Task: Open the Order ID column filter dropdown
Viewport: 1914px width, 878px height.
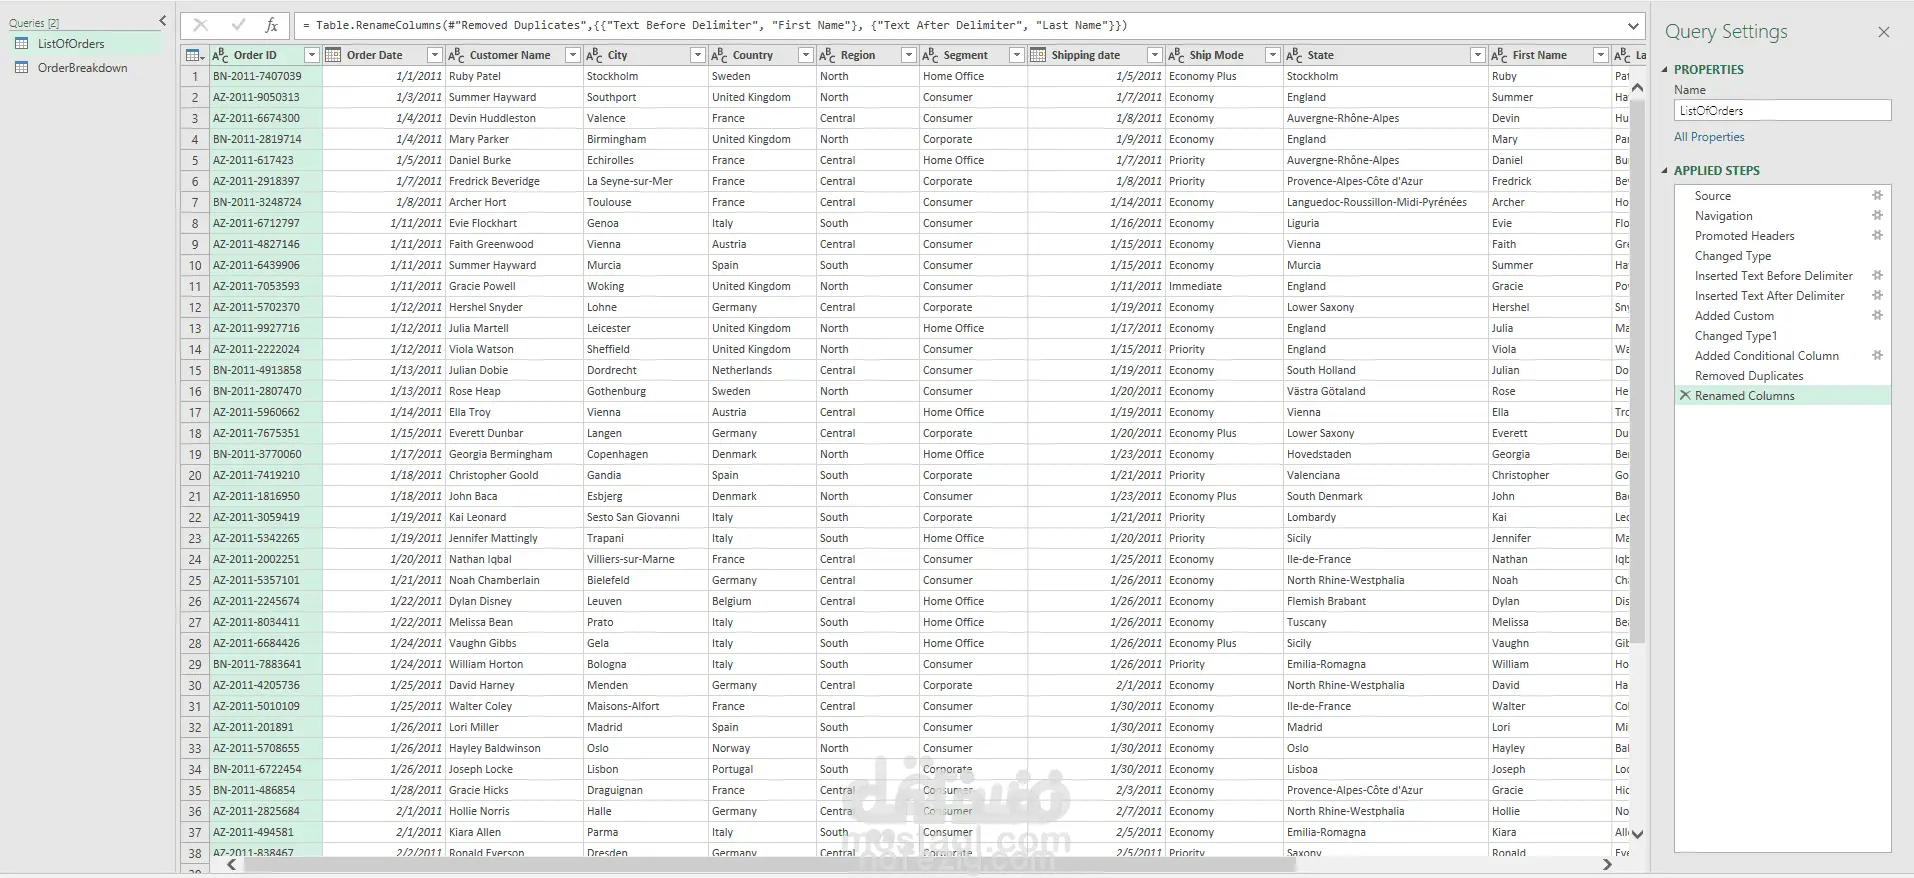Action: (312, 55)
